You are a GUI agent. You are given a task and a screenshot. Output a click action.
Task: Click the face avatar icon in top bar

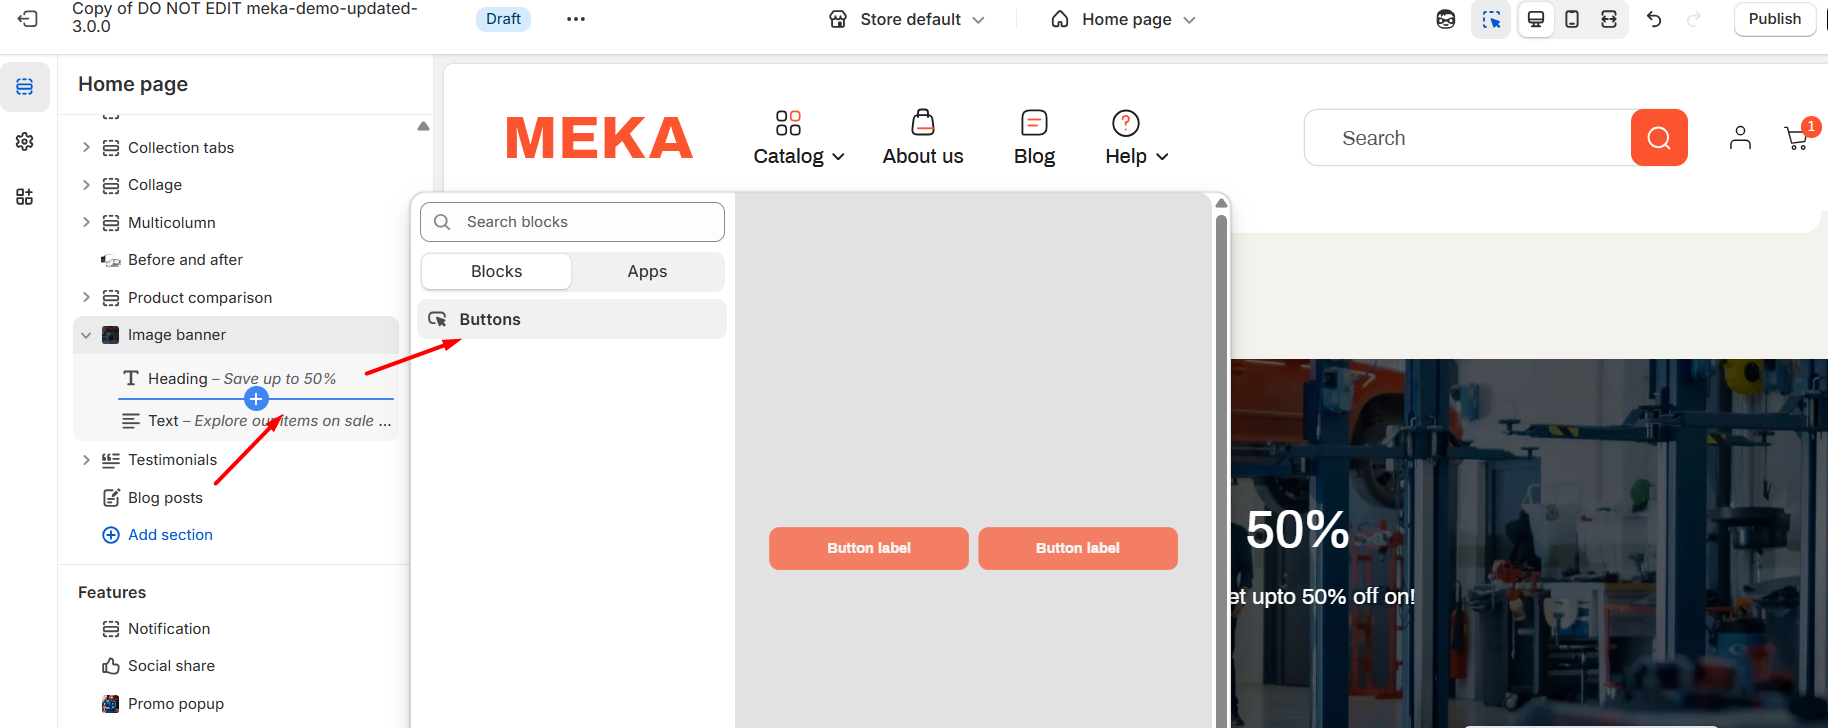(x=1446, y=19)
